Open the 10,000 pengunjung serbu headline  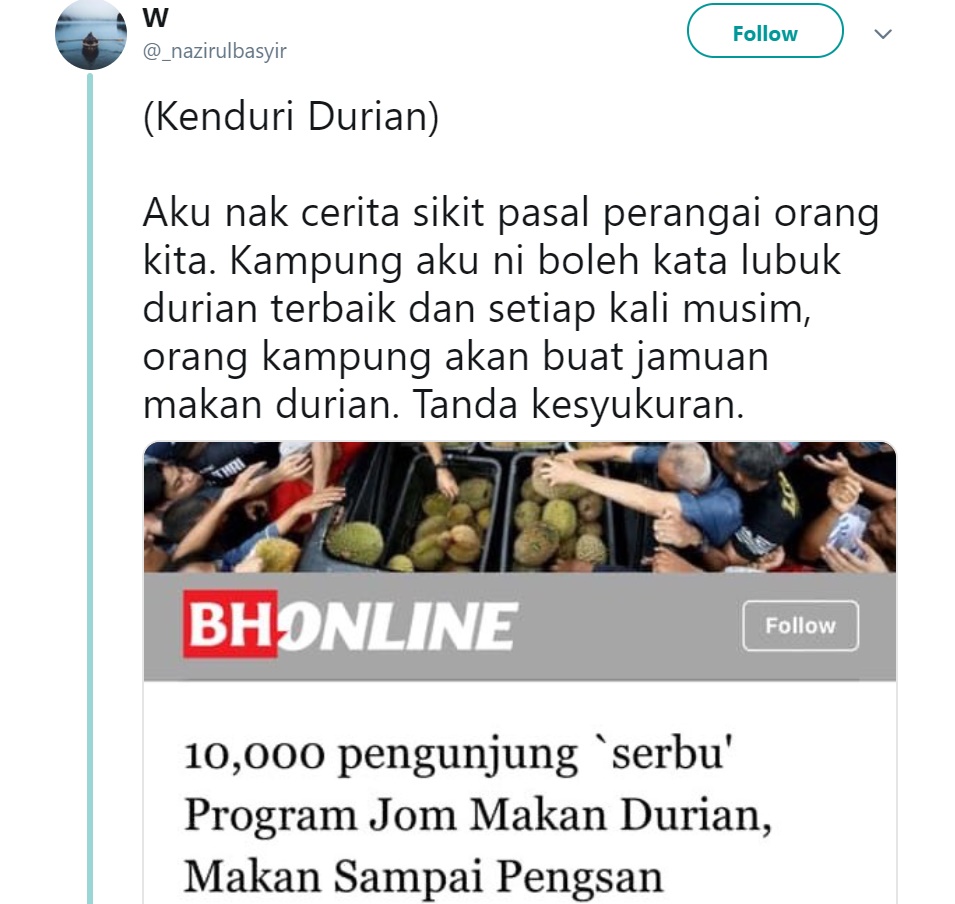pyautogui.click(x=478, y=814)
